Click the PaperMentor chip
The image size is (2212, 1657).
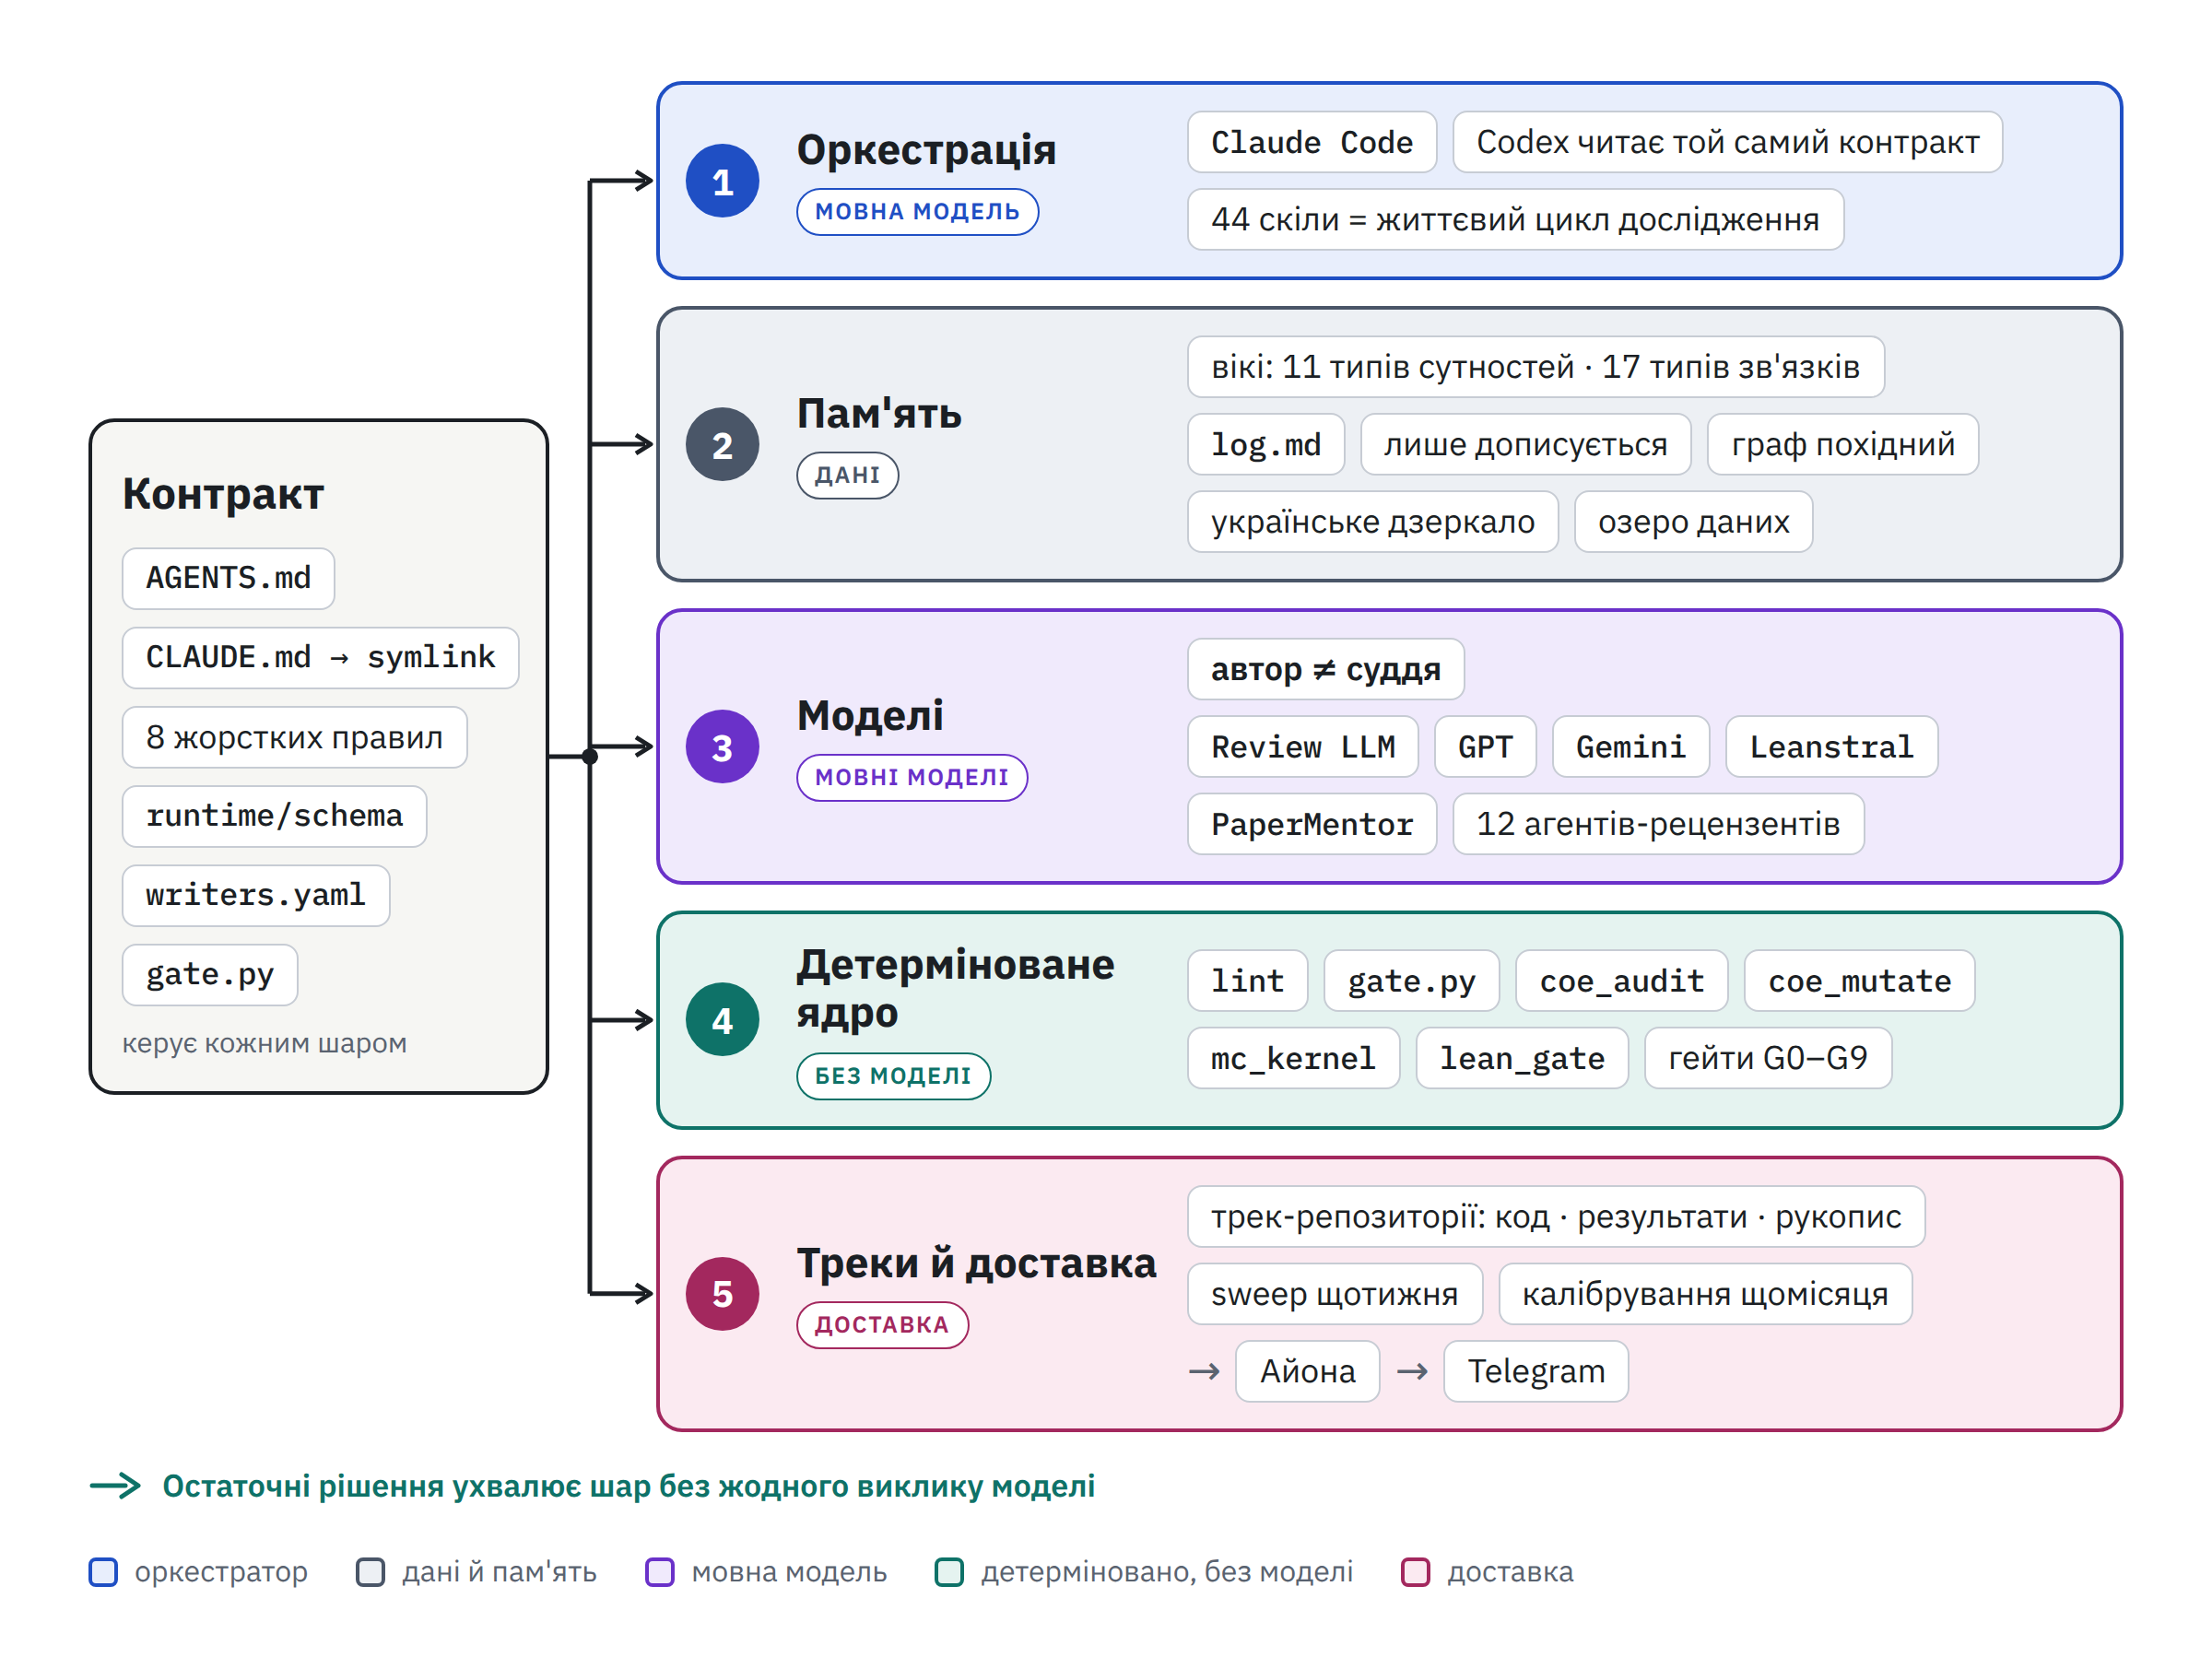pyautogui.click(x=1312, y=824)
